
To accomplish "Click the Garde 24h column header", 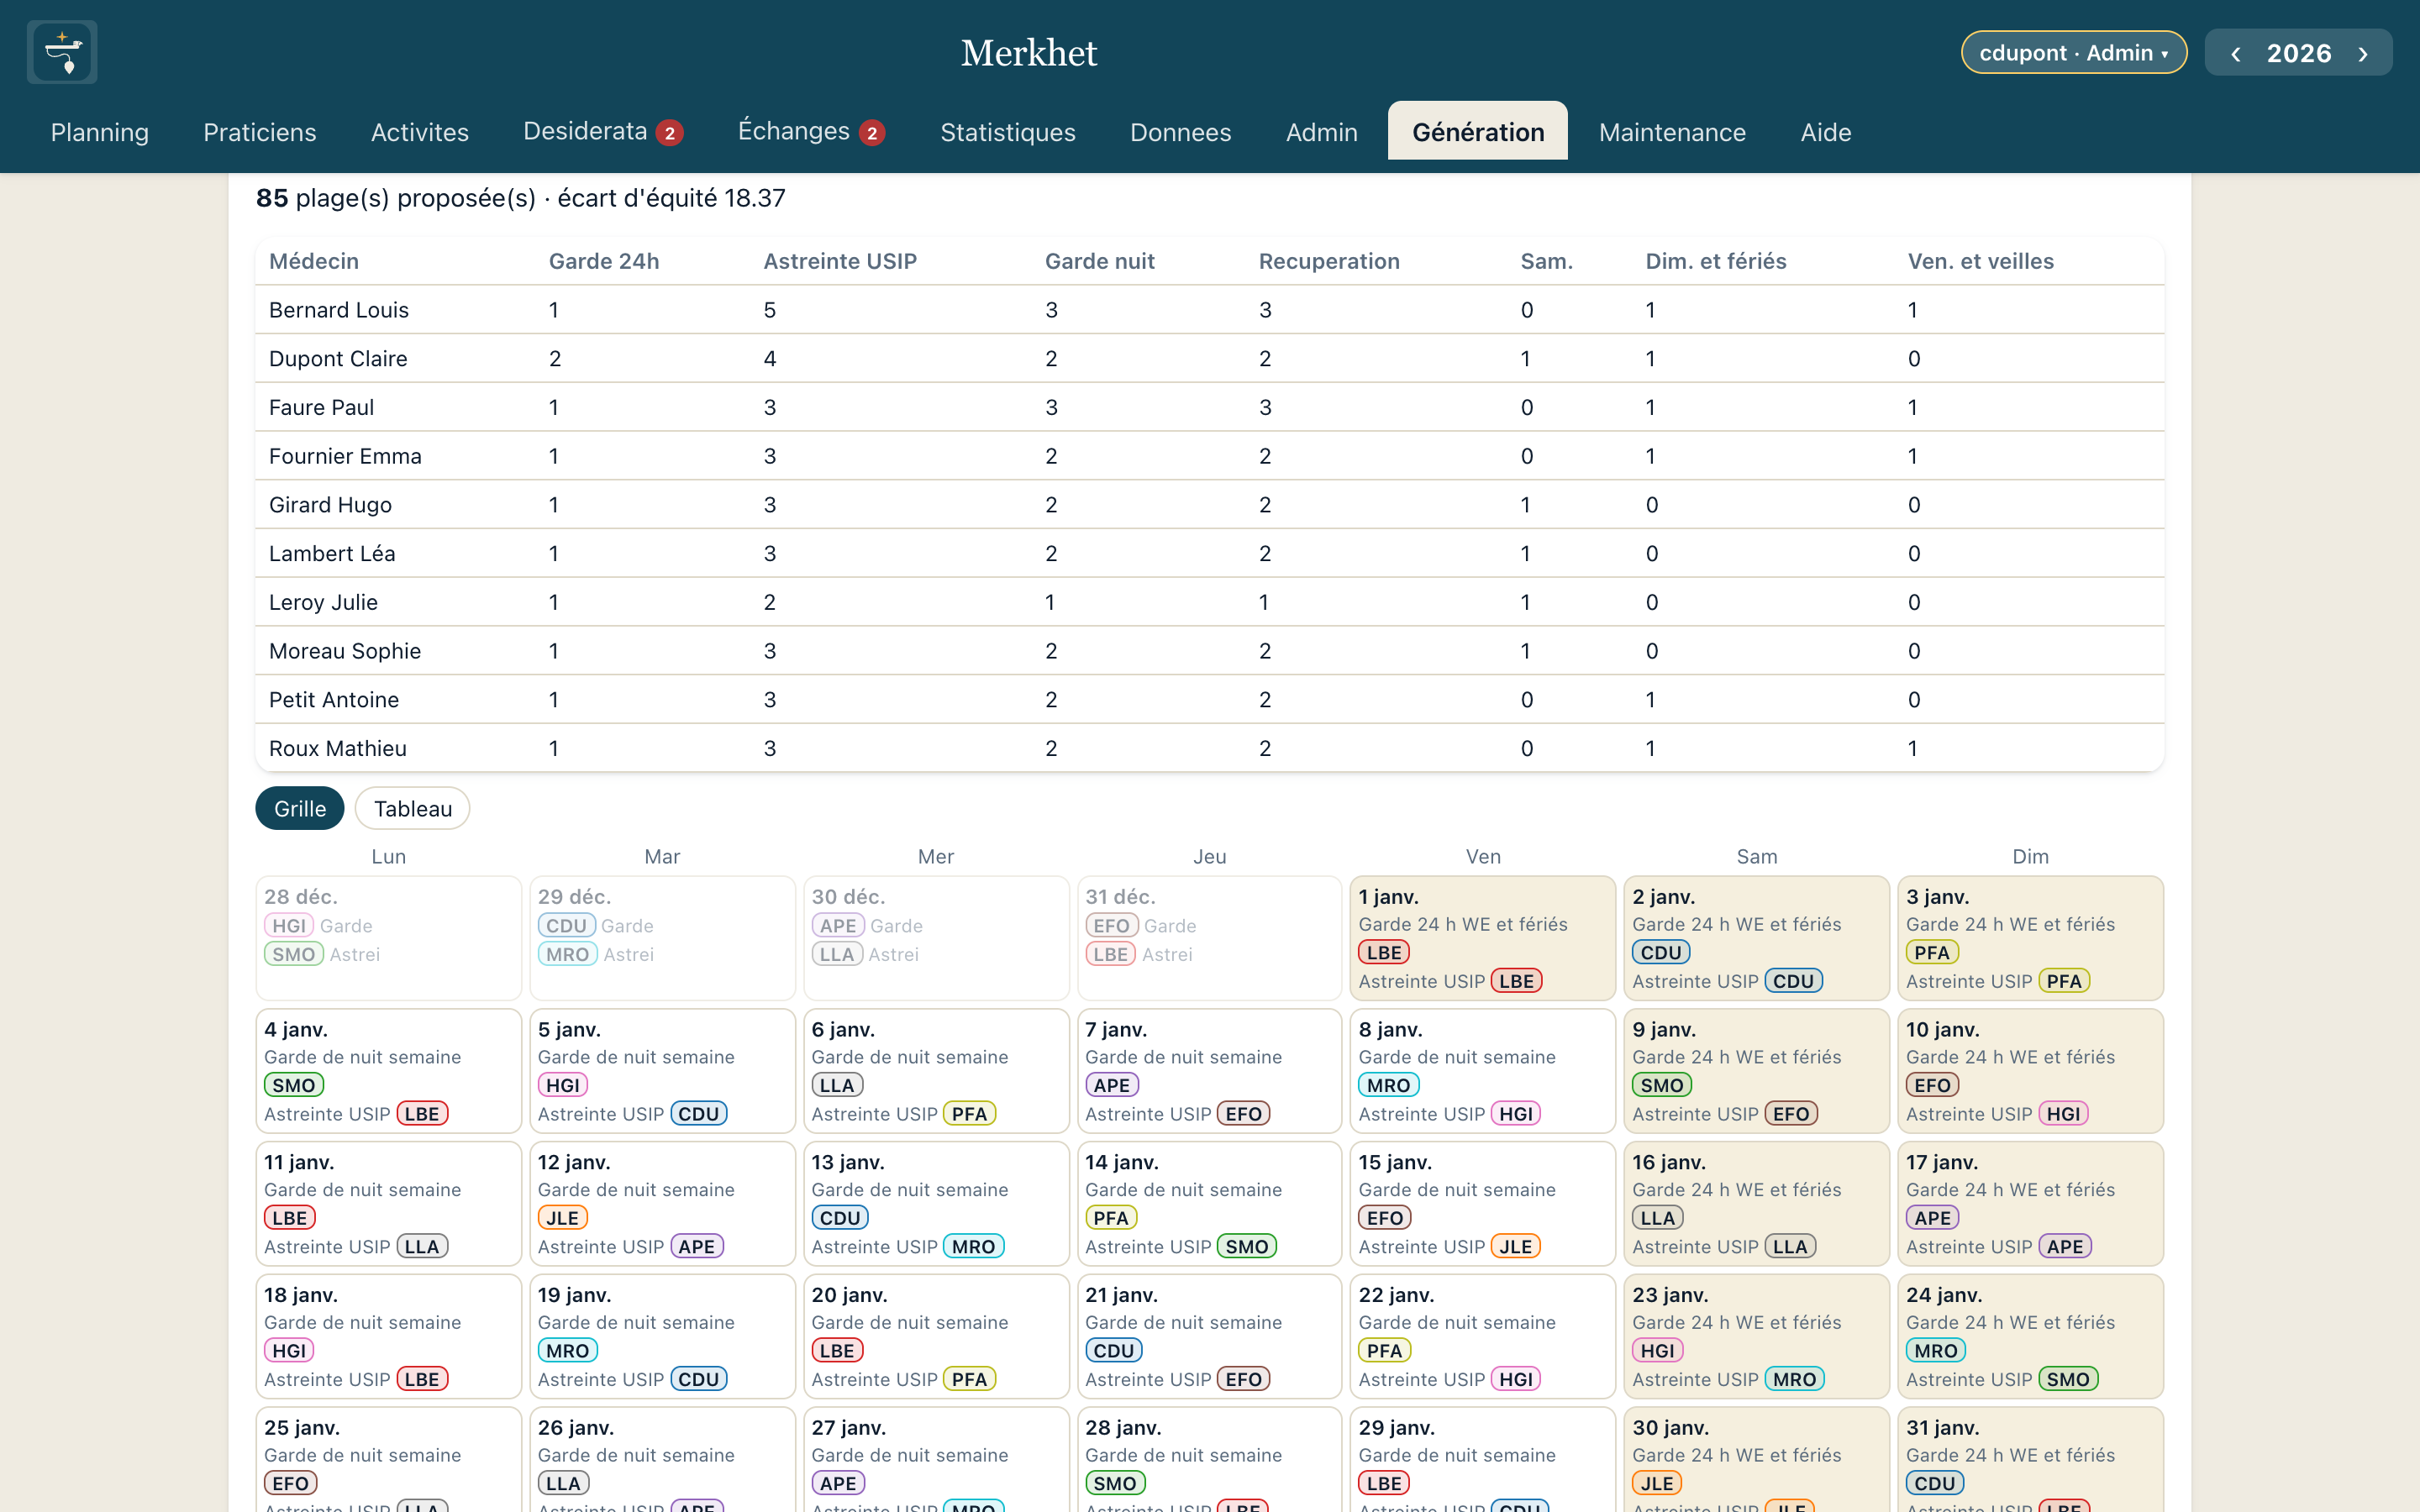I will pyautogui.click(x=604, y=261).
